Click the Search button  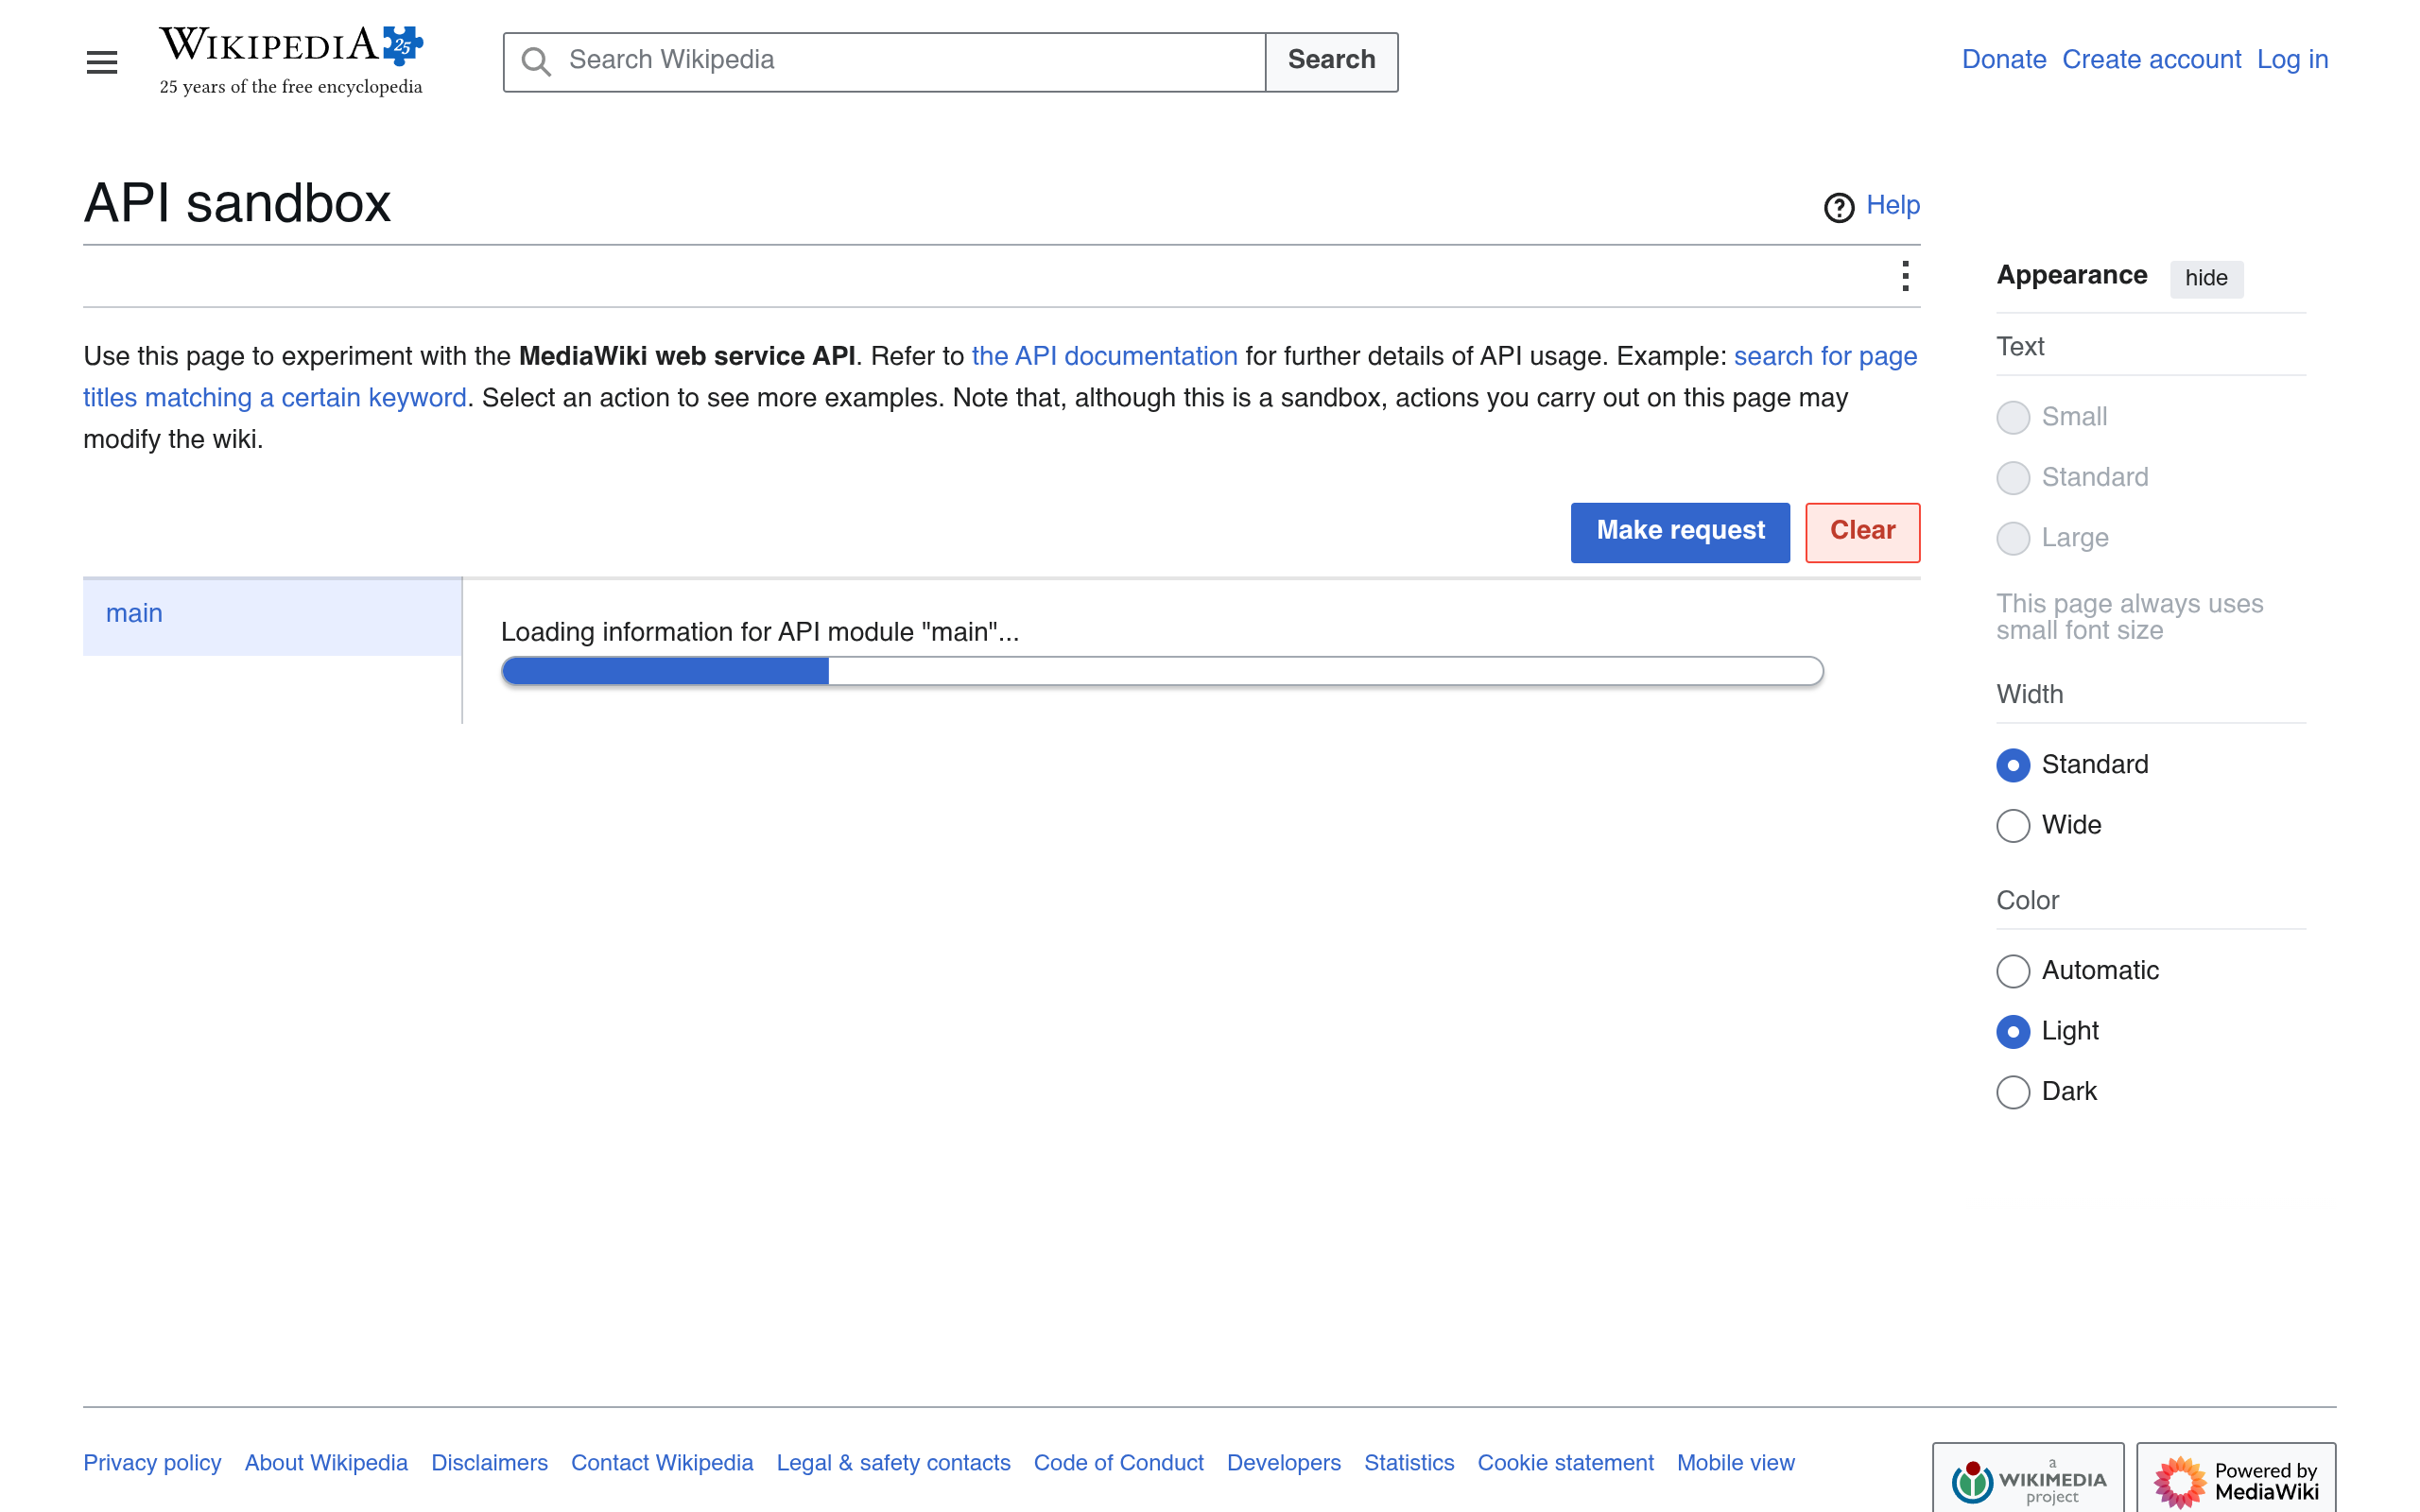tap(1331, 62)
